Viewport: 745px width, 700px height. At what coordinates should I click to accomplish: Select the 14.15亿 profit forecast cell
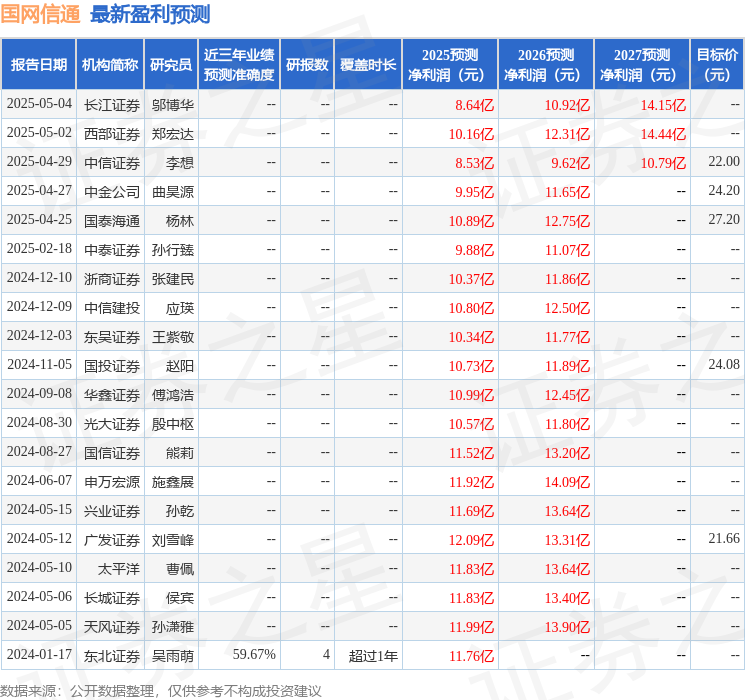[x=663, y=104]
